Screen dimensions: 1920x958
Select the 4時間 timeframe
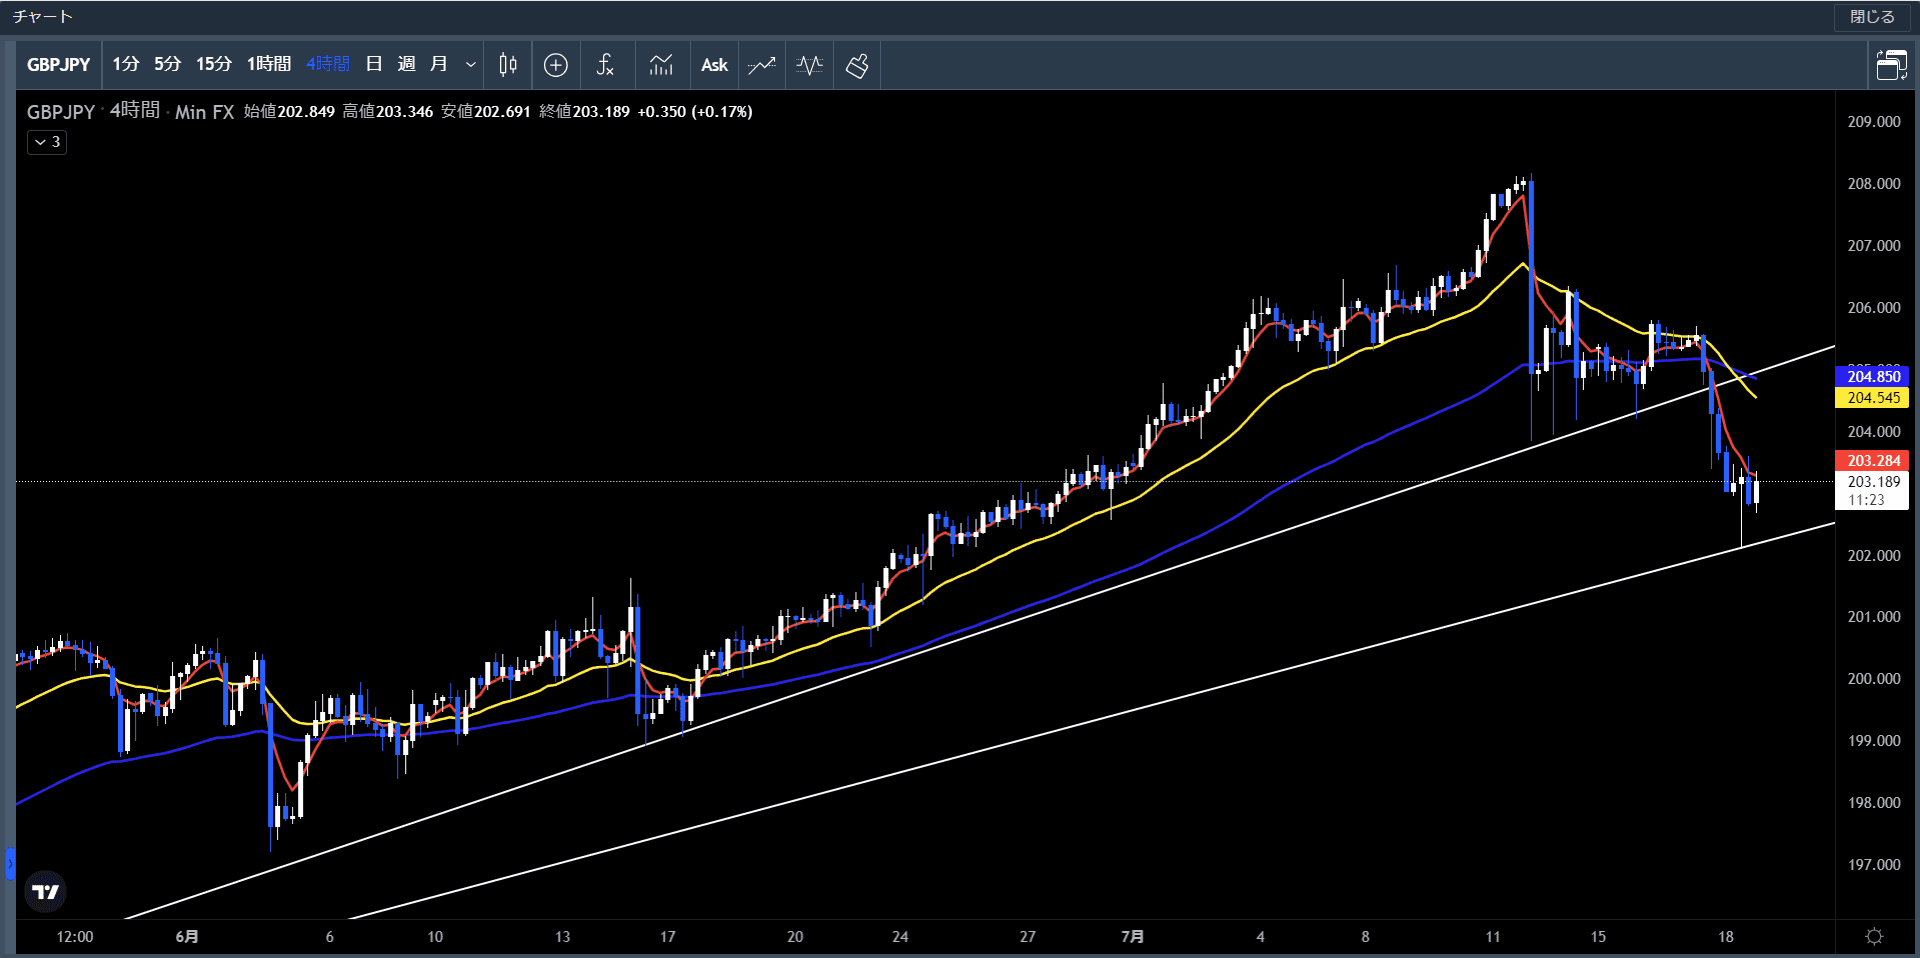pyautogui.click(x=328, y=64)
